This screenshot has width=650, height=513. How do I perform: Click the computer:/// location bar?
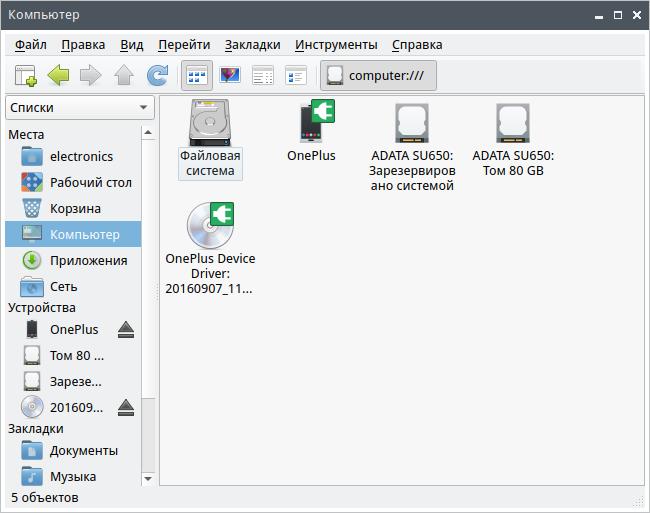(x=378, y=75)
